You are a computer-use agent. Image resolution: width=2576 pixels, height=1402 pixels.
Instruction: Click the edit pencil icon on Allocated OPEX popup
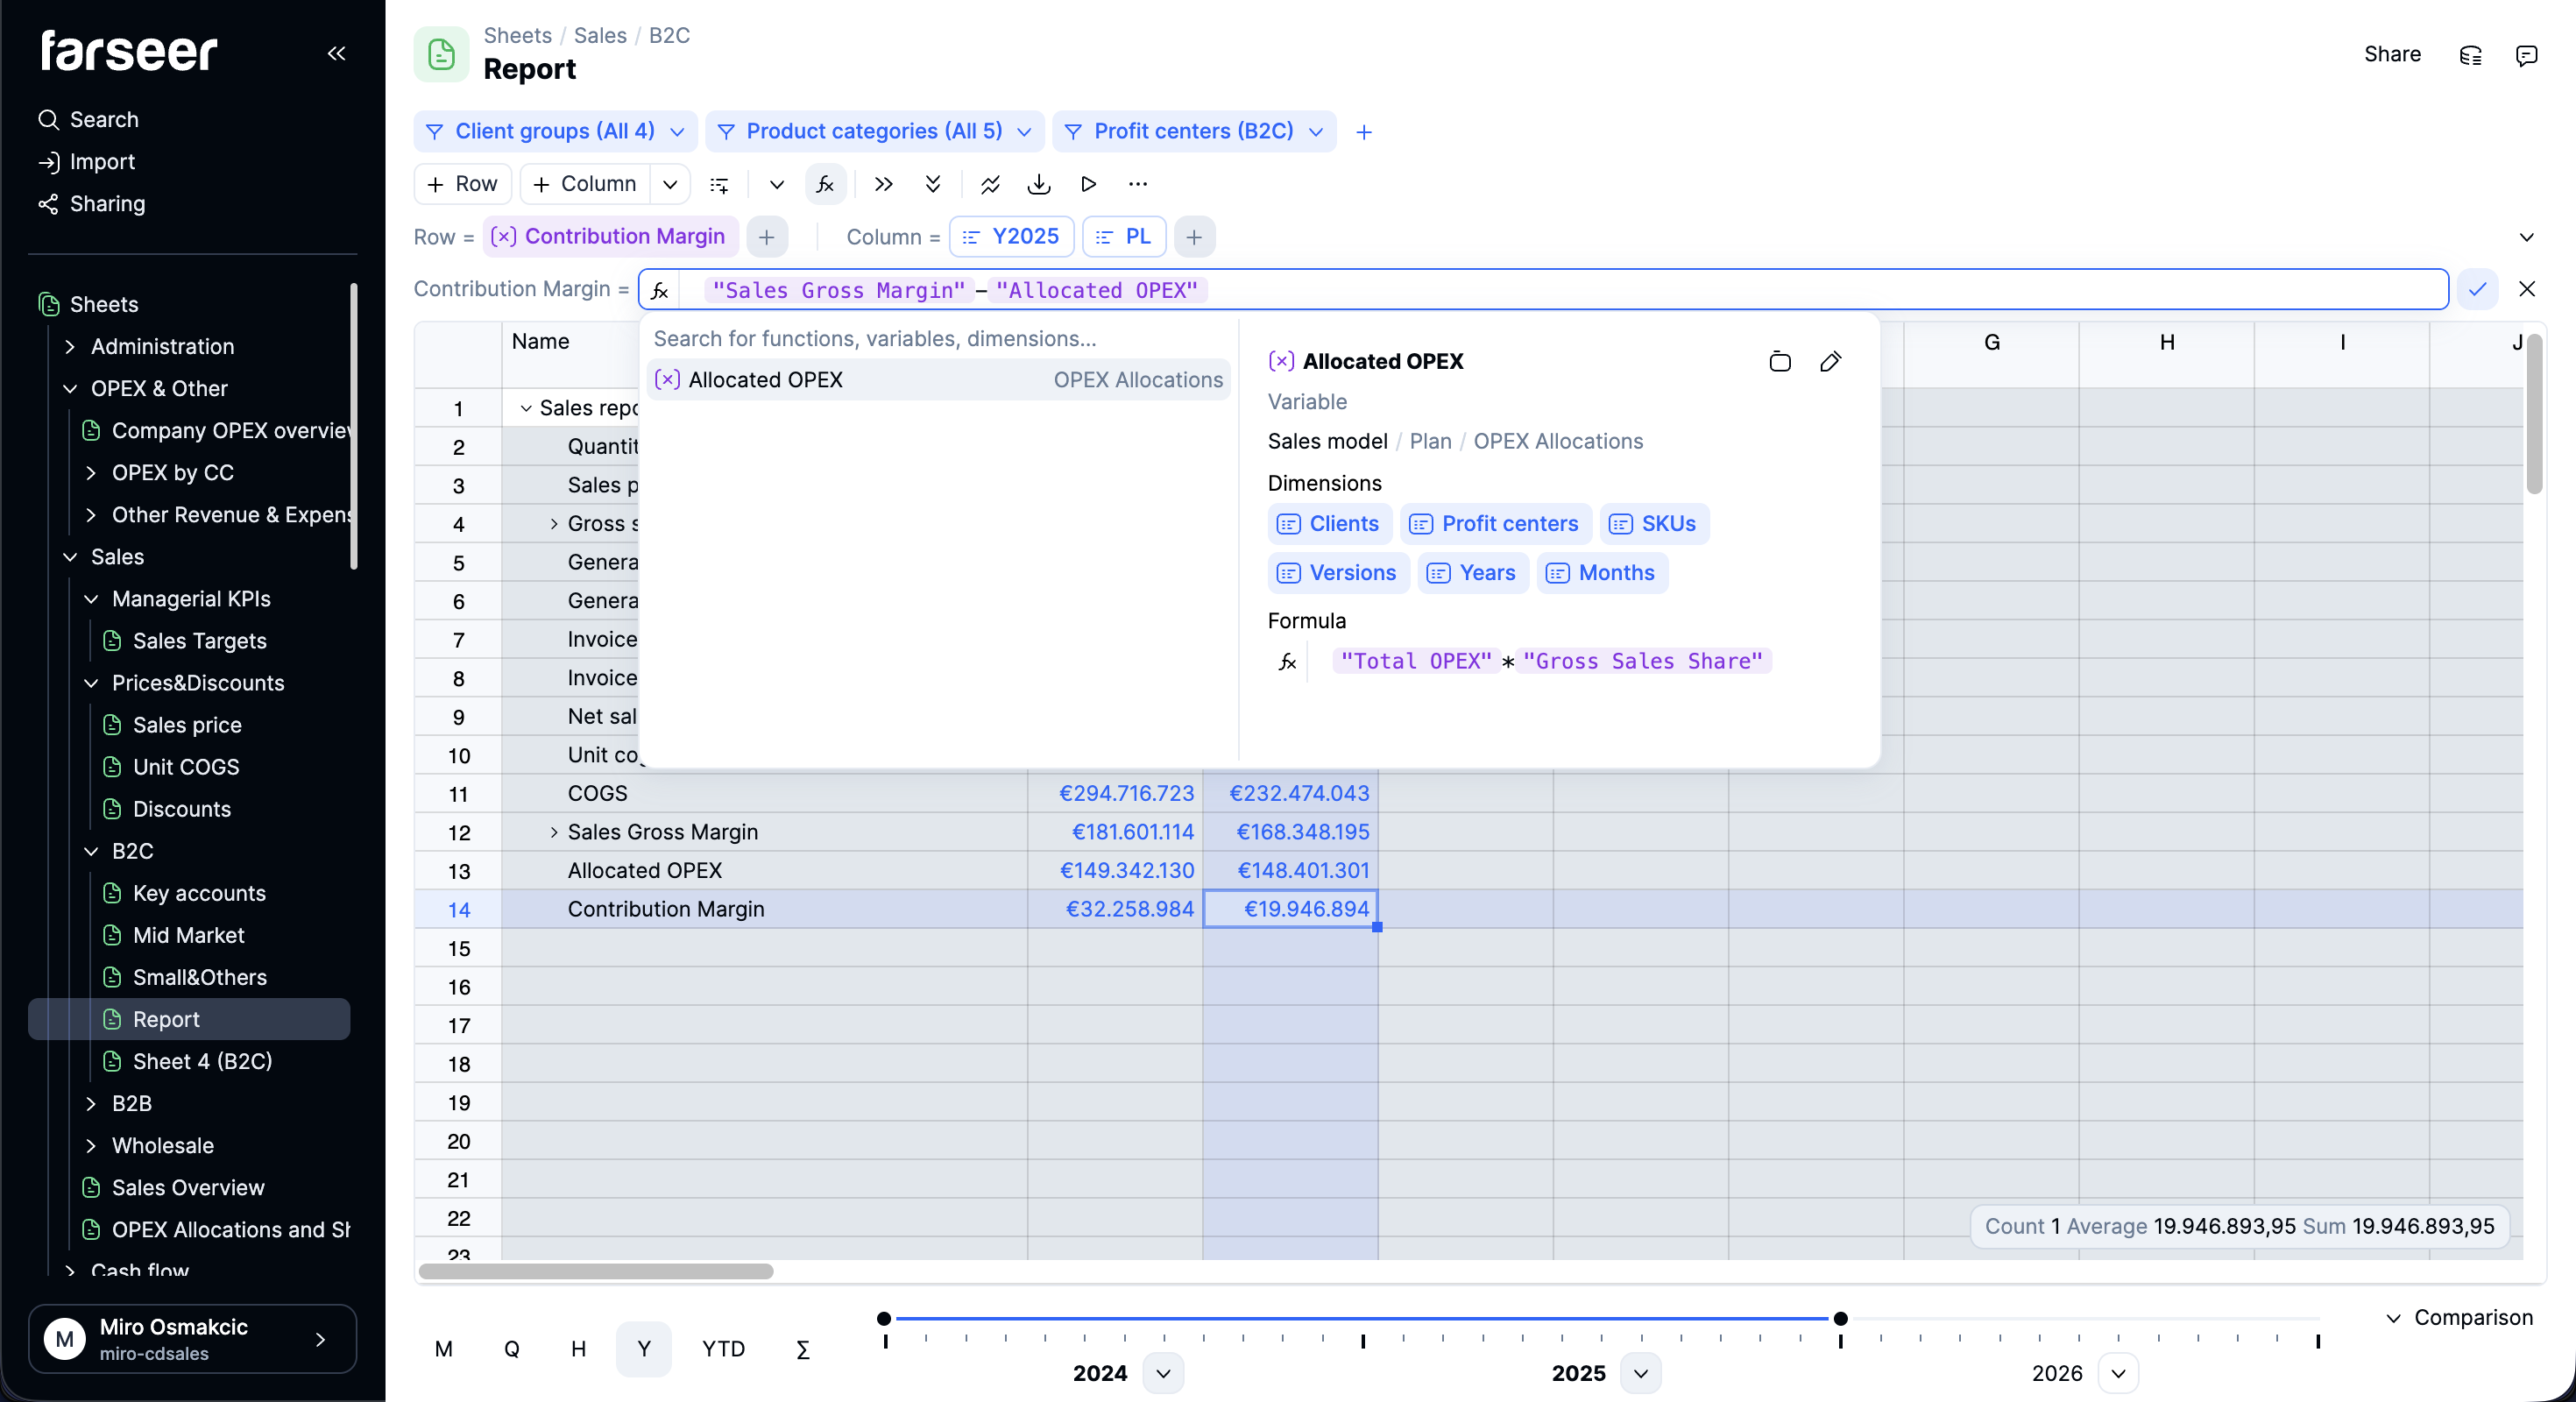1831,361
